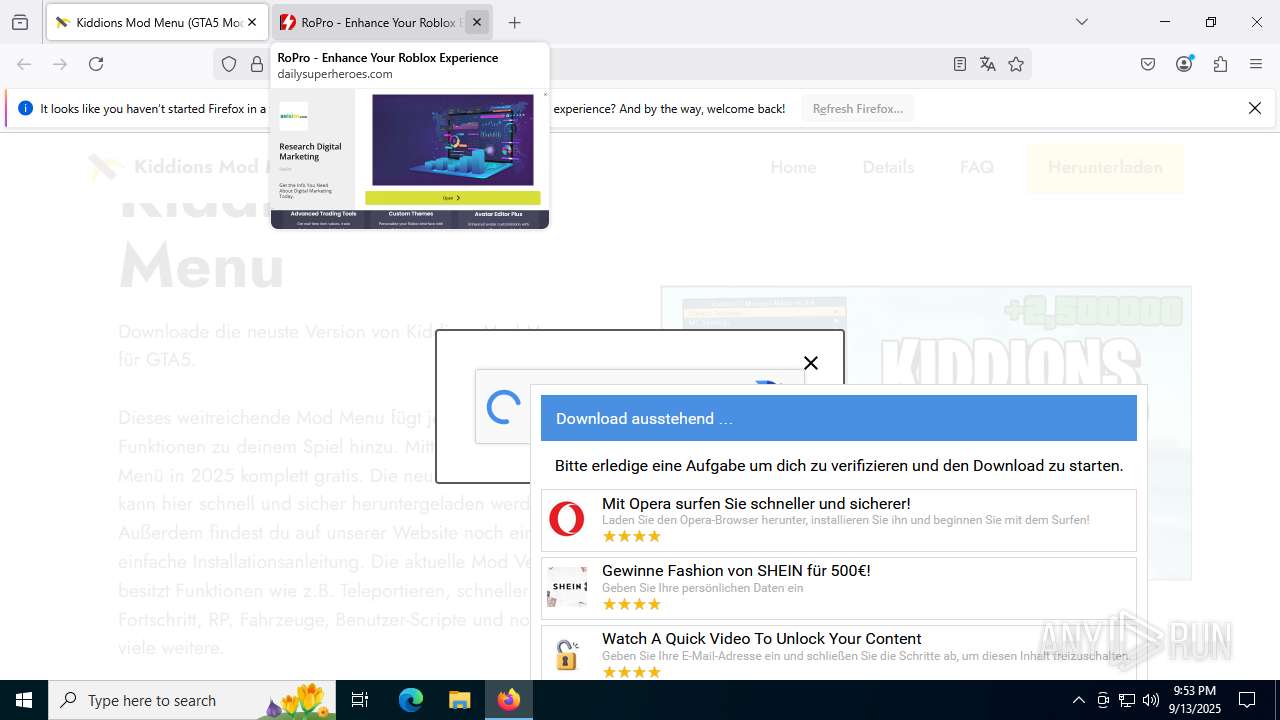Switch to the RoPro Roblox tab
Viewport: 1280px width, 720px height.
[368, 22]
